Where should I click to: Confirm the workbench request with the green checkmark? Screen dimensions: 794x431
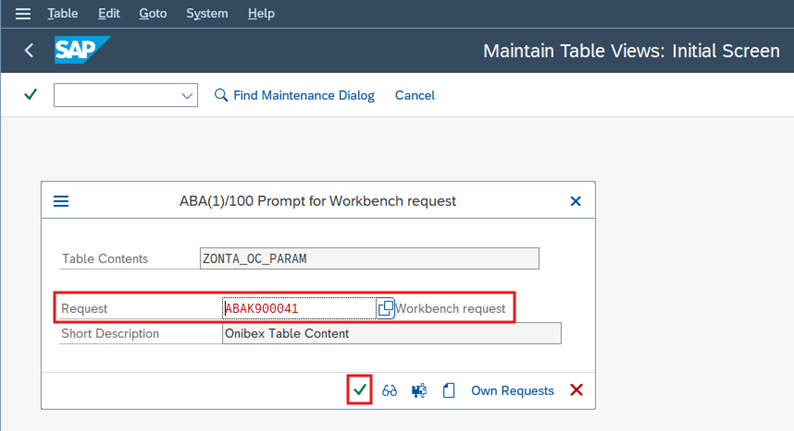360,390
